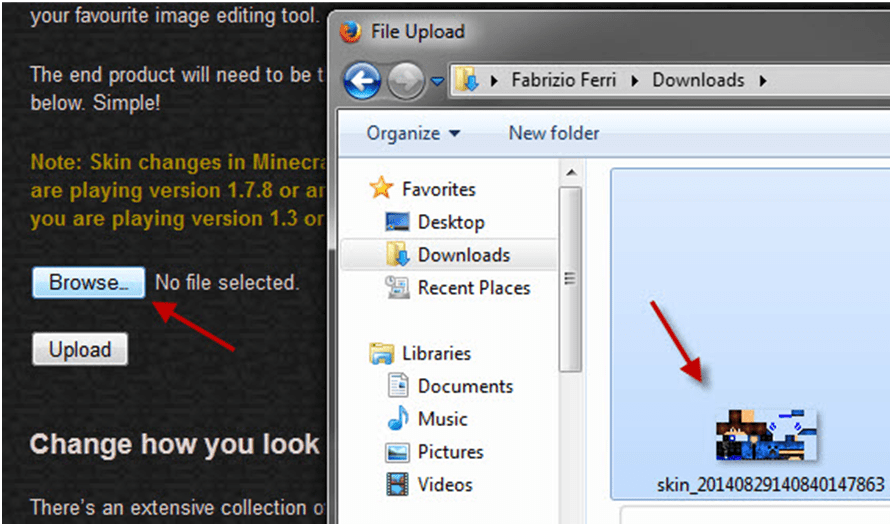Expand the arrow after Fabrizio Ferri breadcrumb
The image size is (892, 526).
tap(634, 81)
